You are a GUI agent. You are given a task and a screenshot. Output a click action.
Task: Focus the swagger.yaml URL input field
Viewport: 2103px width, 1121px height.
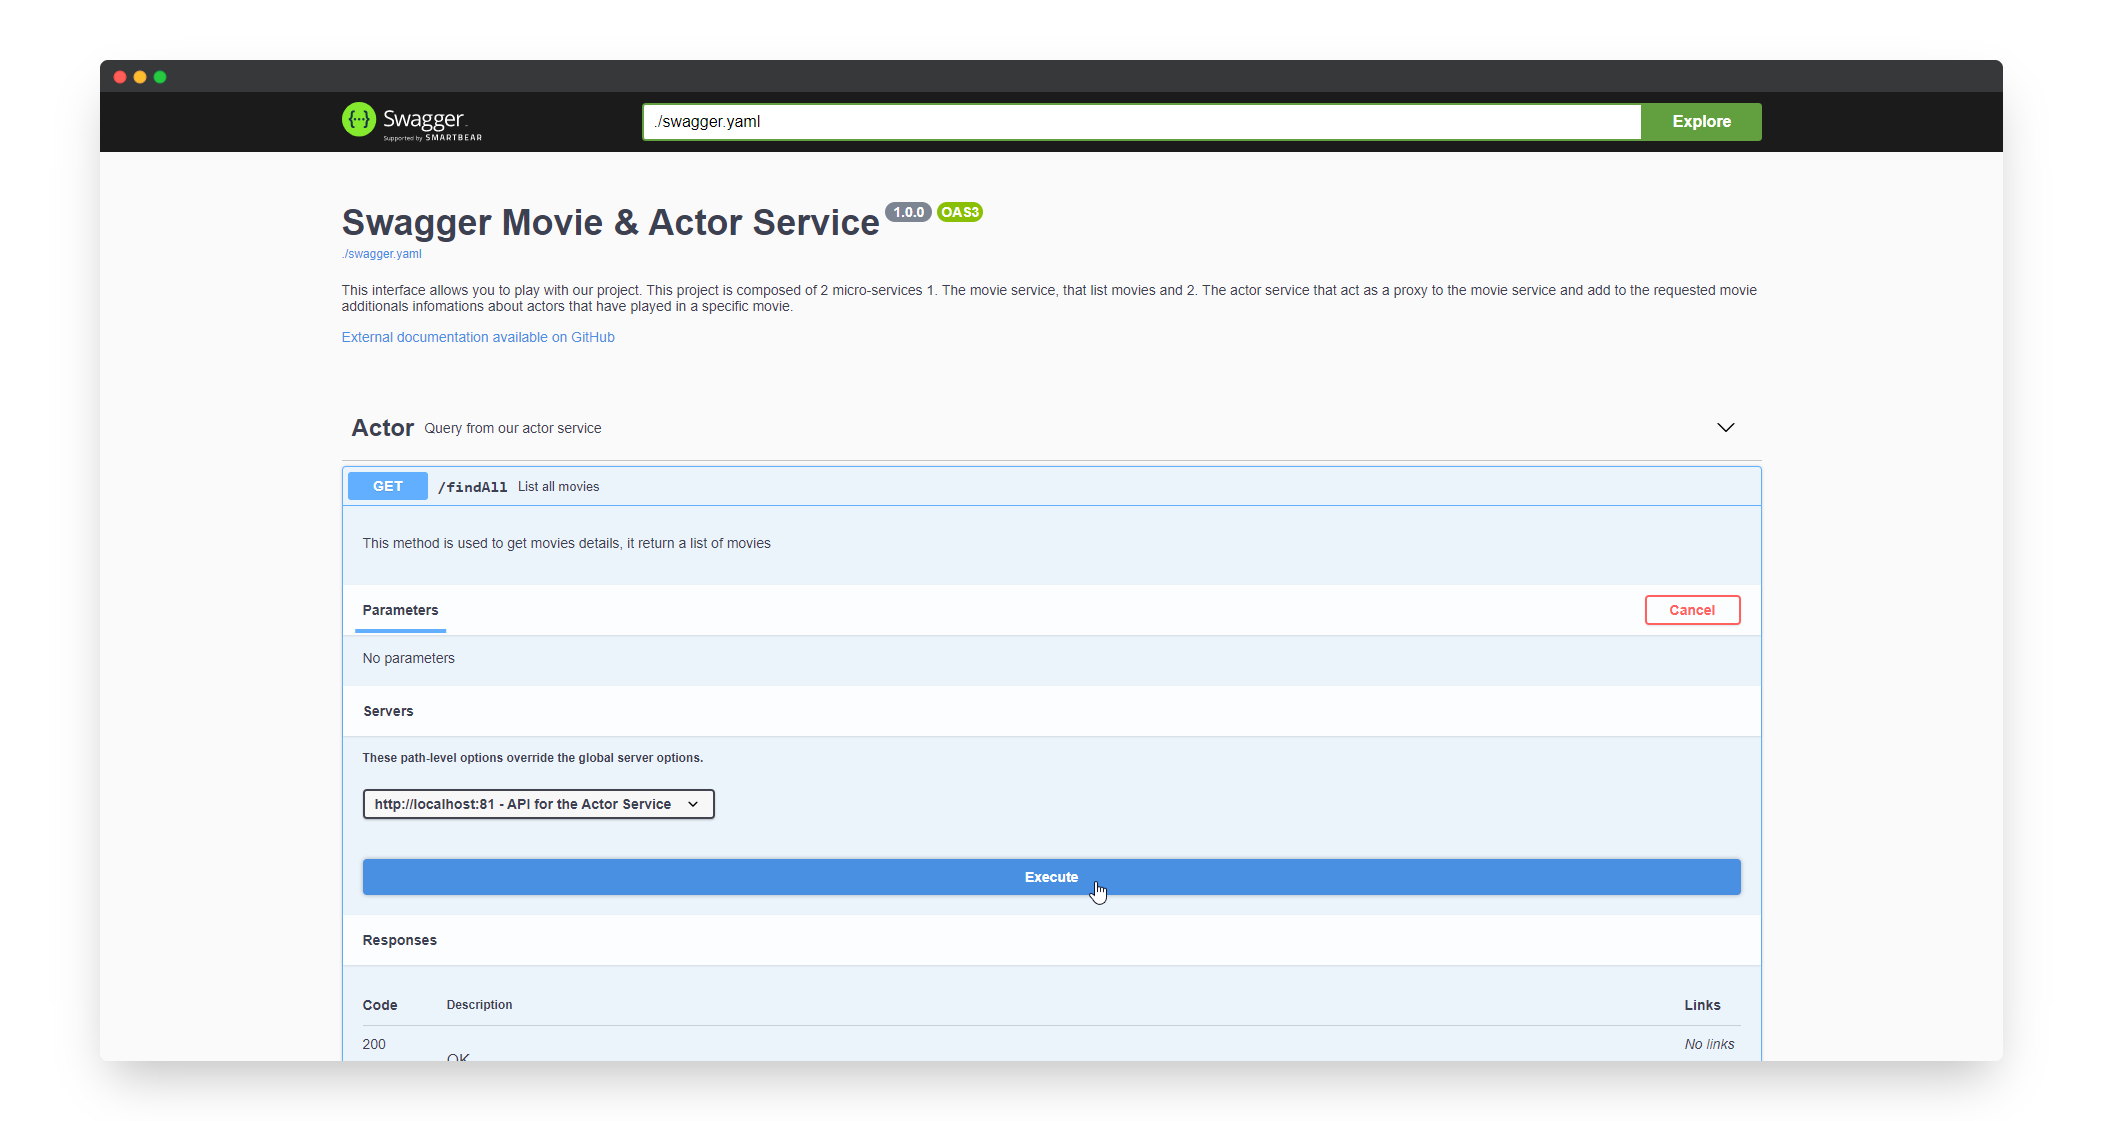coord(1140,121)
